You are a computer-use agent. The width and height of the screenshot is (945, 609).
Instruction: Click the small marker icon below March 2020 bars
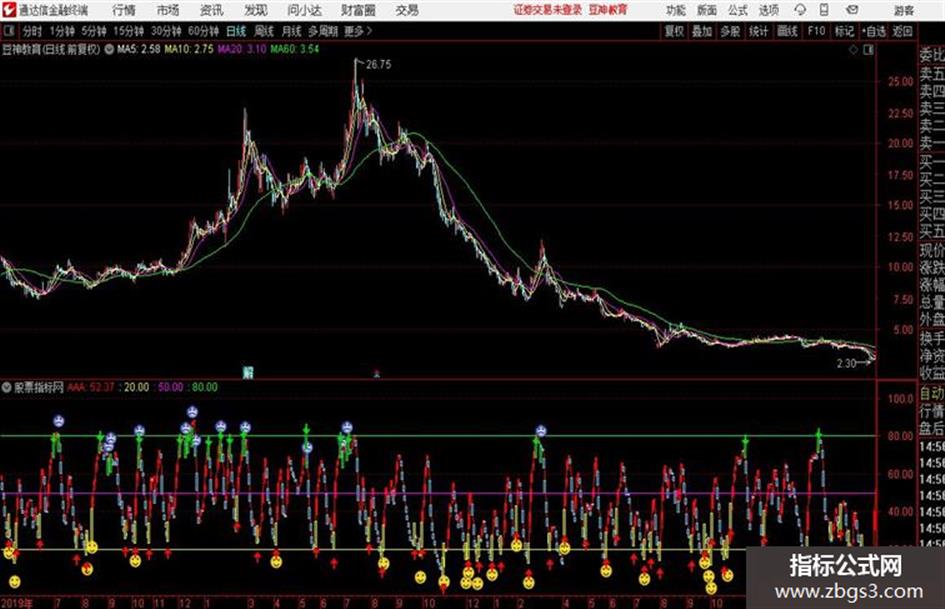[248, 372]
